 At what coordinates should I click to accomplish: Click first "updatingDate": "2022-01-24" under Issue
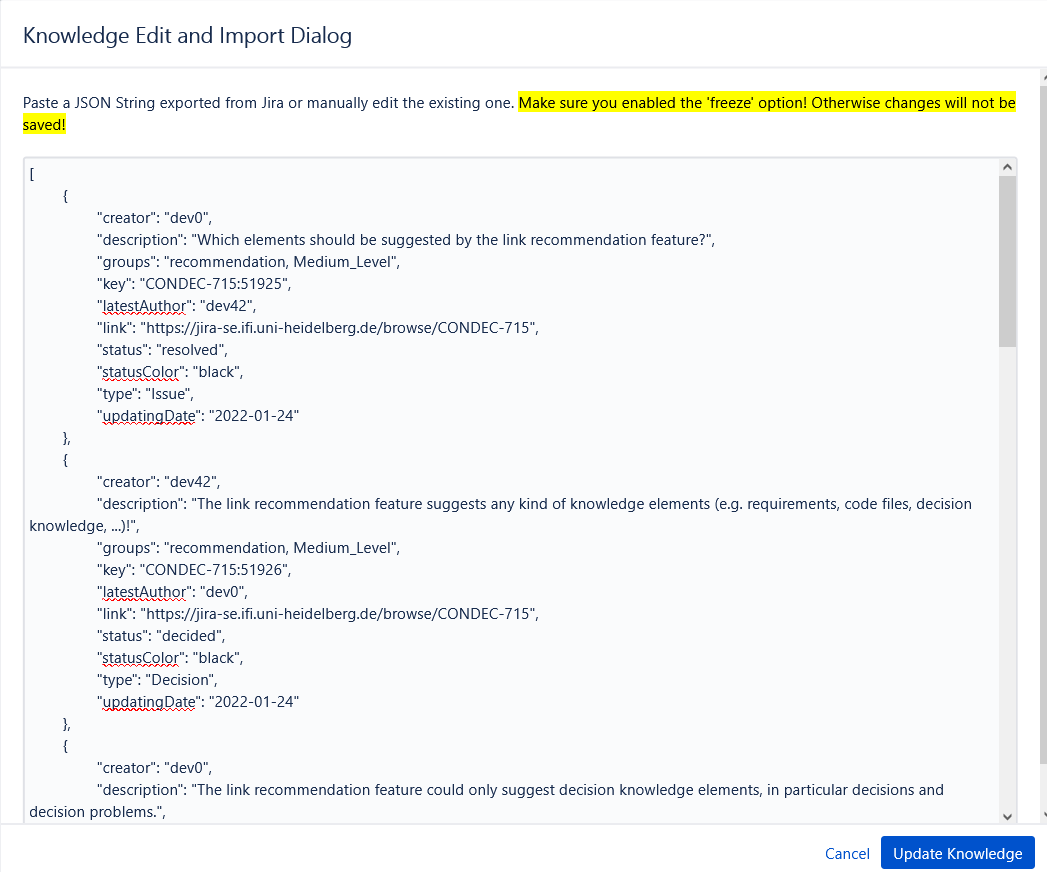198,416
